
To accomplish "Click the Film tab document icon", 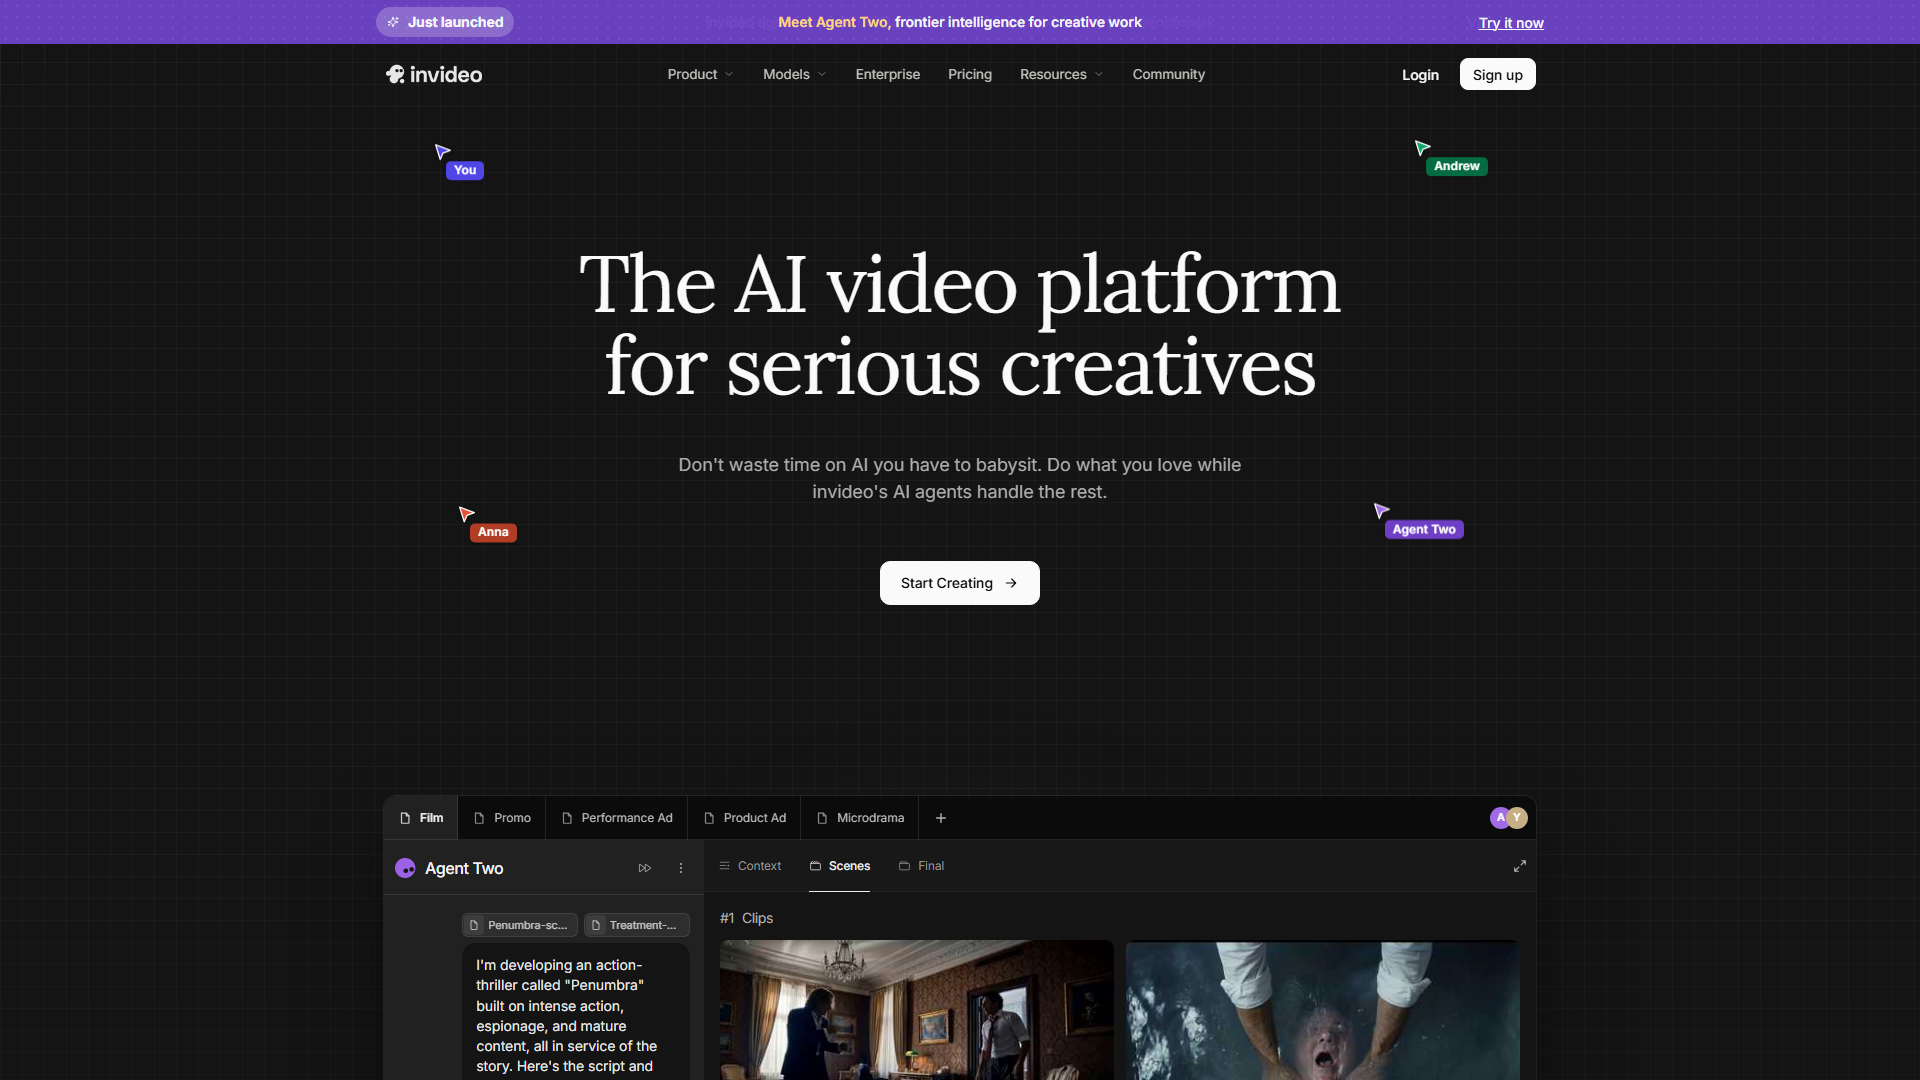I will (x=405, y=818).
